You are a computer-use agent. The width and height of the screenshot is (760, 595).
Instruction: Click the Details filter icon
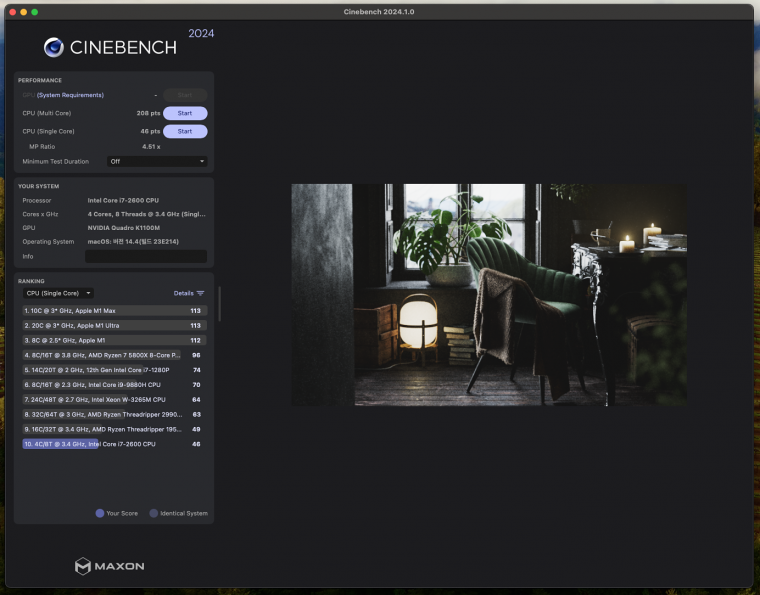201,293
